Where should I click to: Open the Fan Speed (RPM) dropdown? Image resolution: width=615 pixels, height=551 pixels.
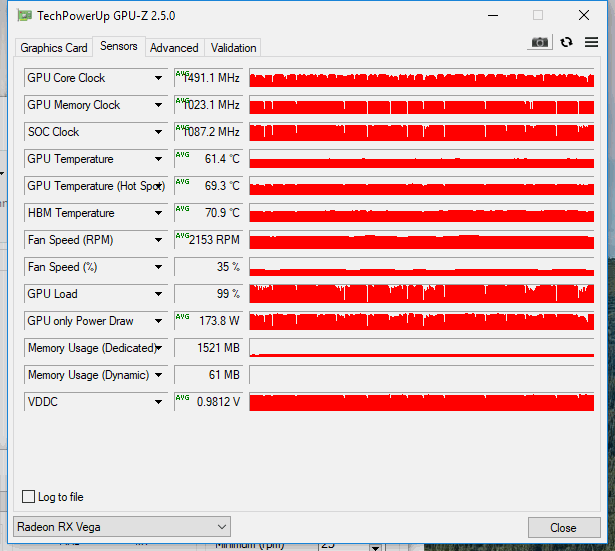[x=158, y=240]
